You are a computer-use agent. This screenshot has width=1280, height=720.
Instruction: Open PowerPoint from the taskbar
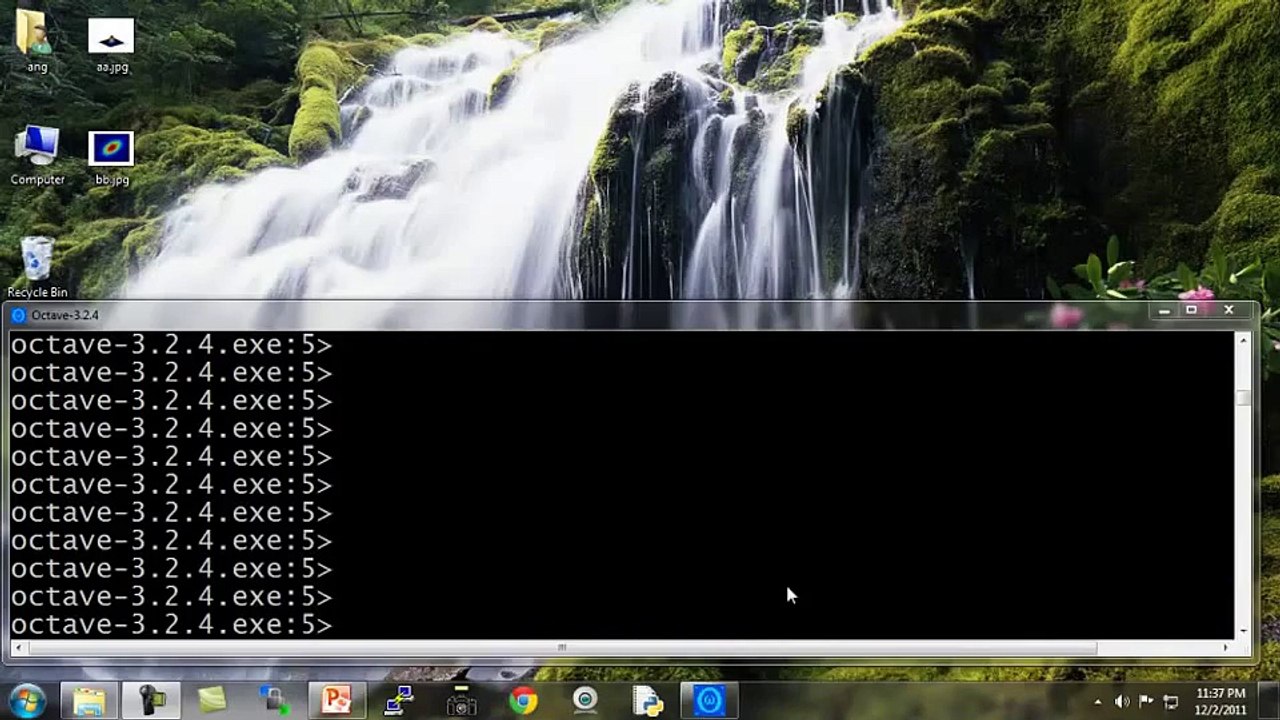(336, 700)
